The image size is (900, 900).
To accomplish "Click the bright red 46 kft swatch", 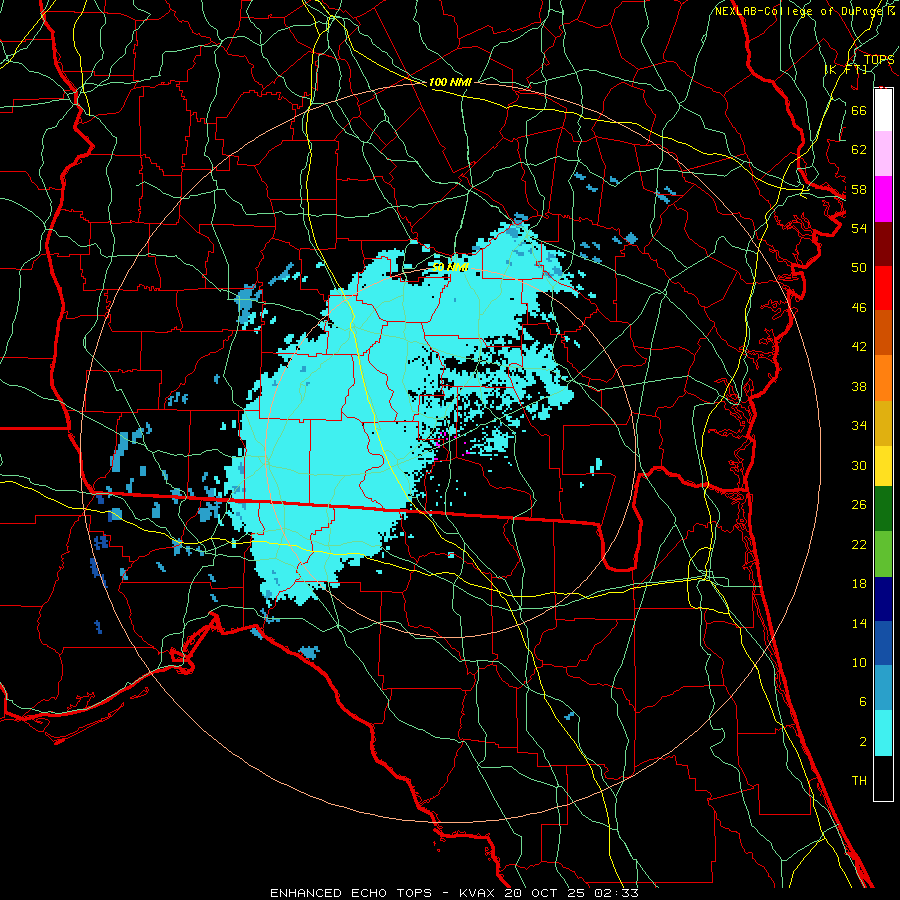I will tap(883, 288).
